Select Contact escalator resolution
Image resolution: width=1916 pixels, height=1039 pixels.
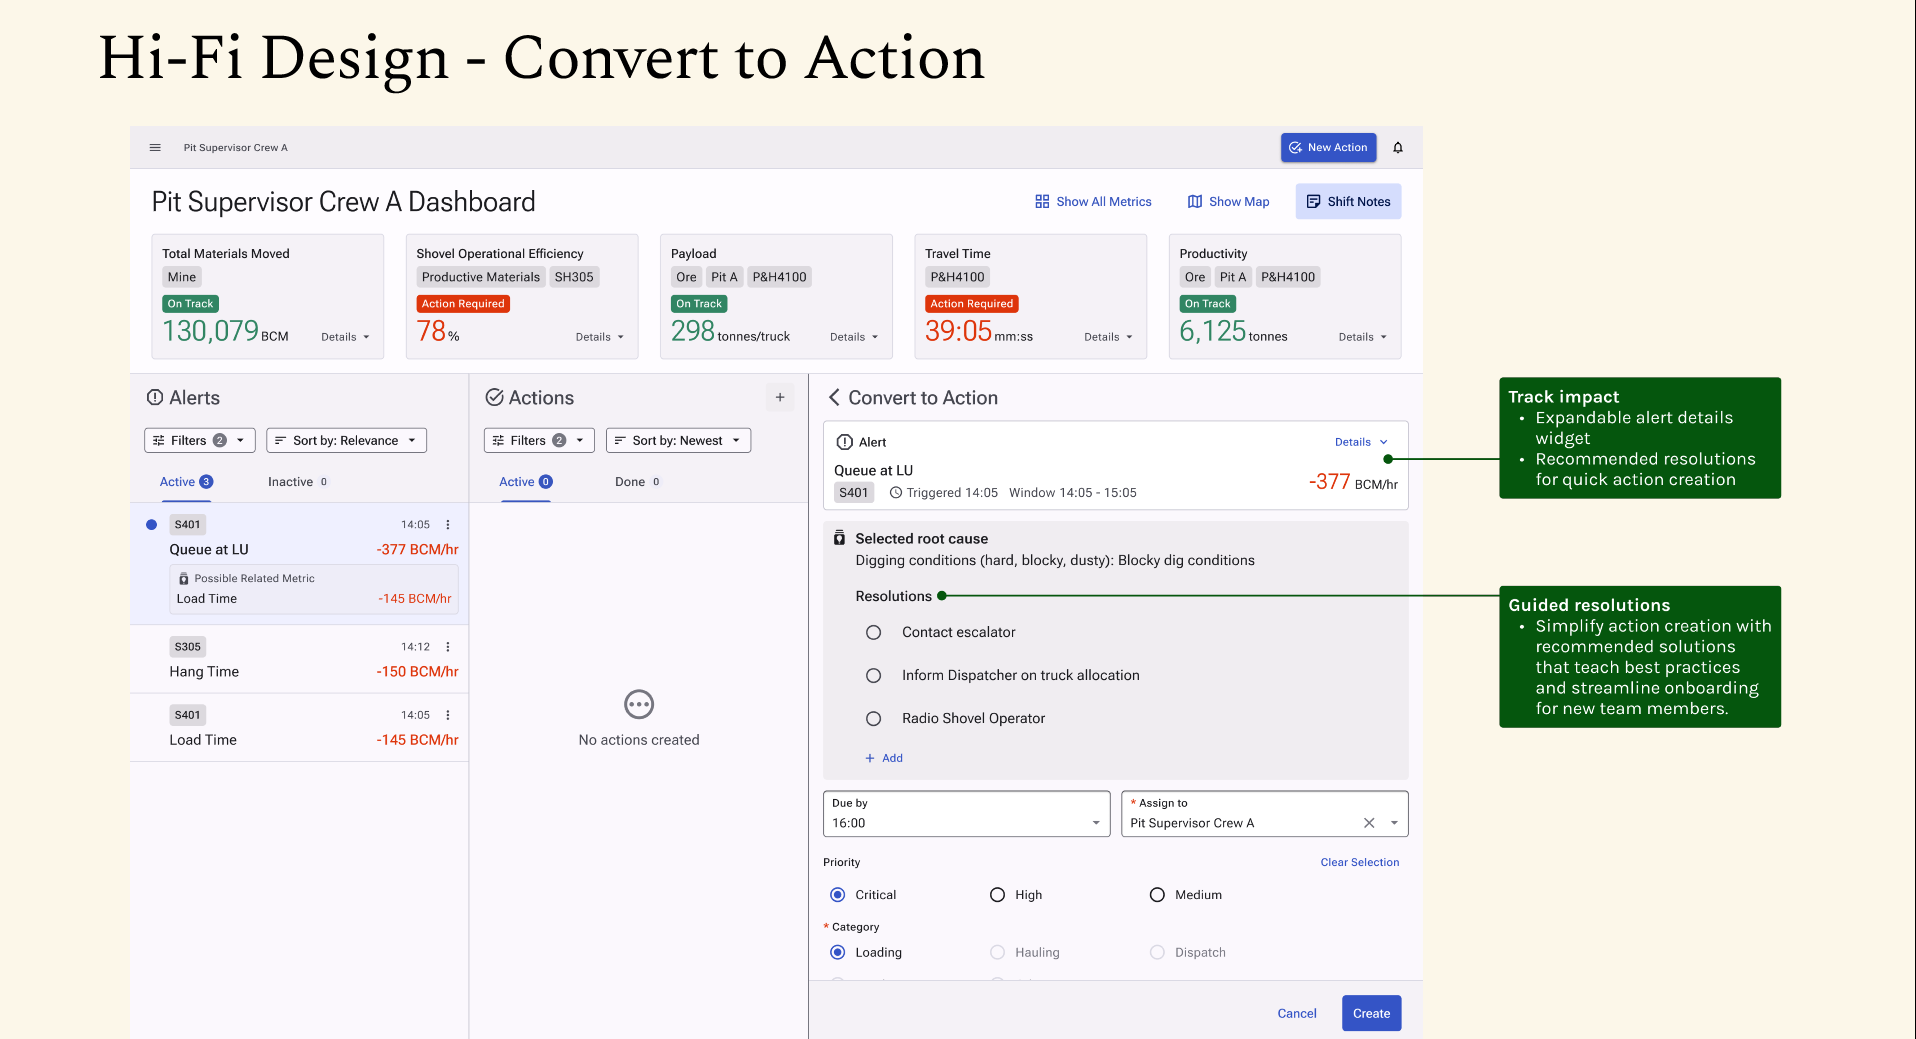(x=873, y=632)
